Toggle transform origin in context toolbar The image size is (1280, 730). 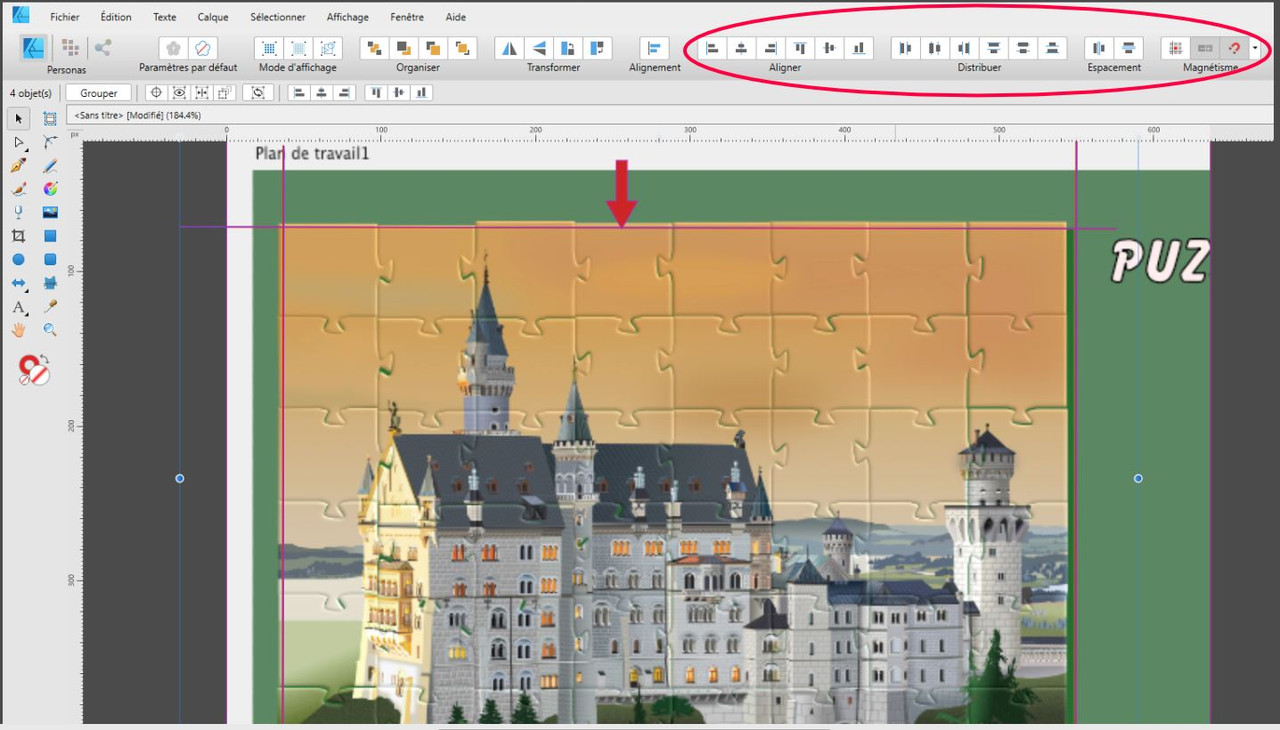155,93
